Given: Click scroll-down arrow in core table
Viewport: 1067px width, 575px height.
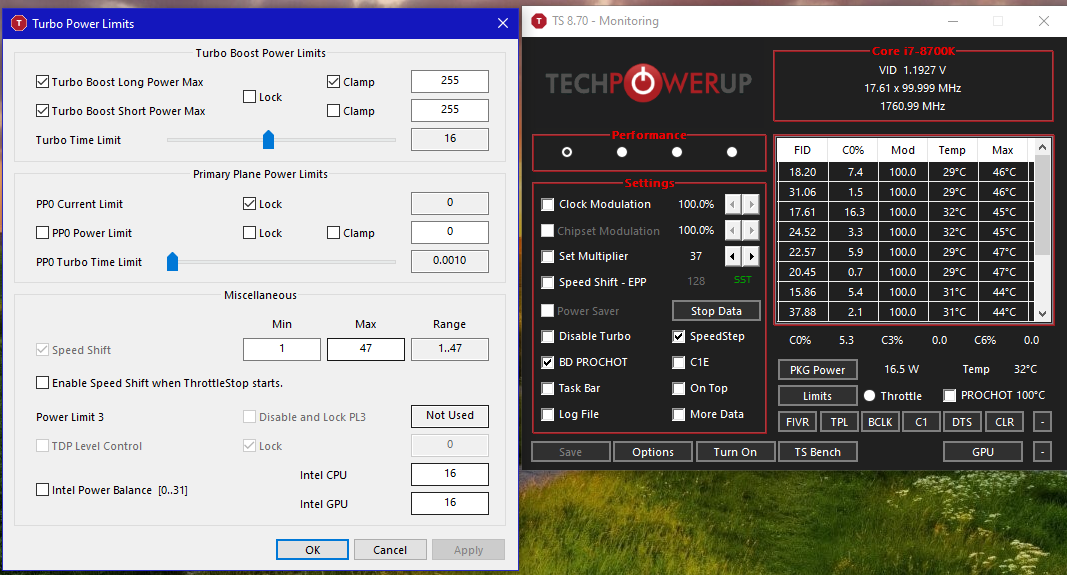Looking at the screenshot, I should pos(1042,313).
